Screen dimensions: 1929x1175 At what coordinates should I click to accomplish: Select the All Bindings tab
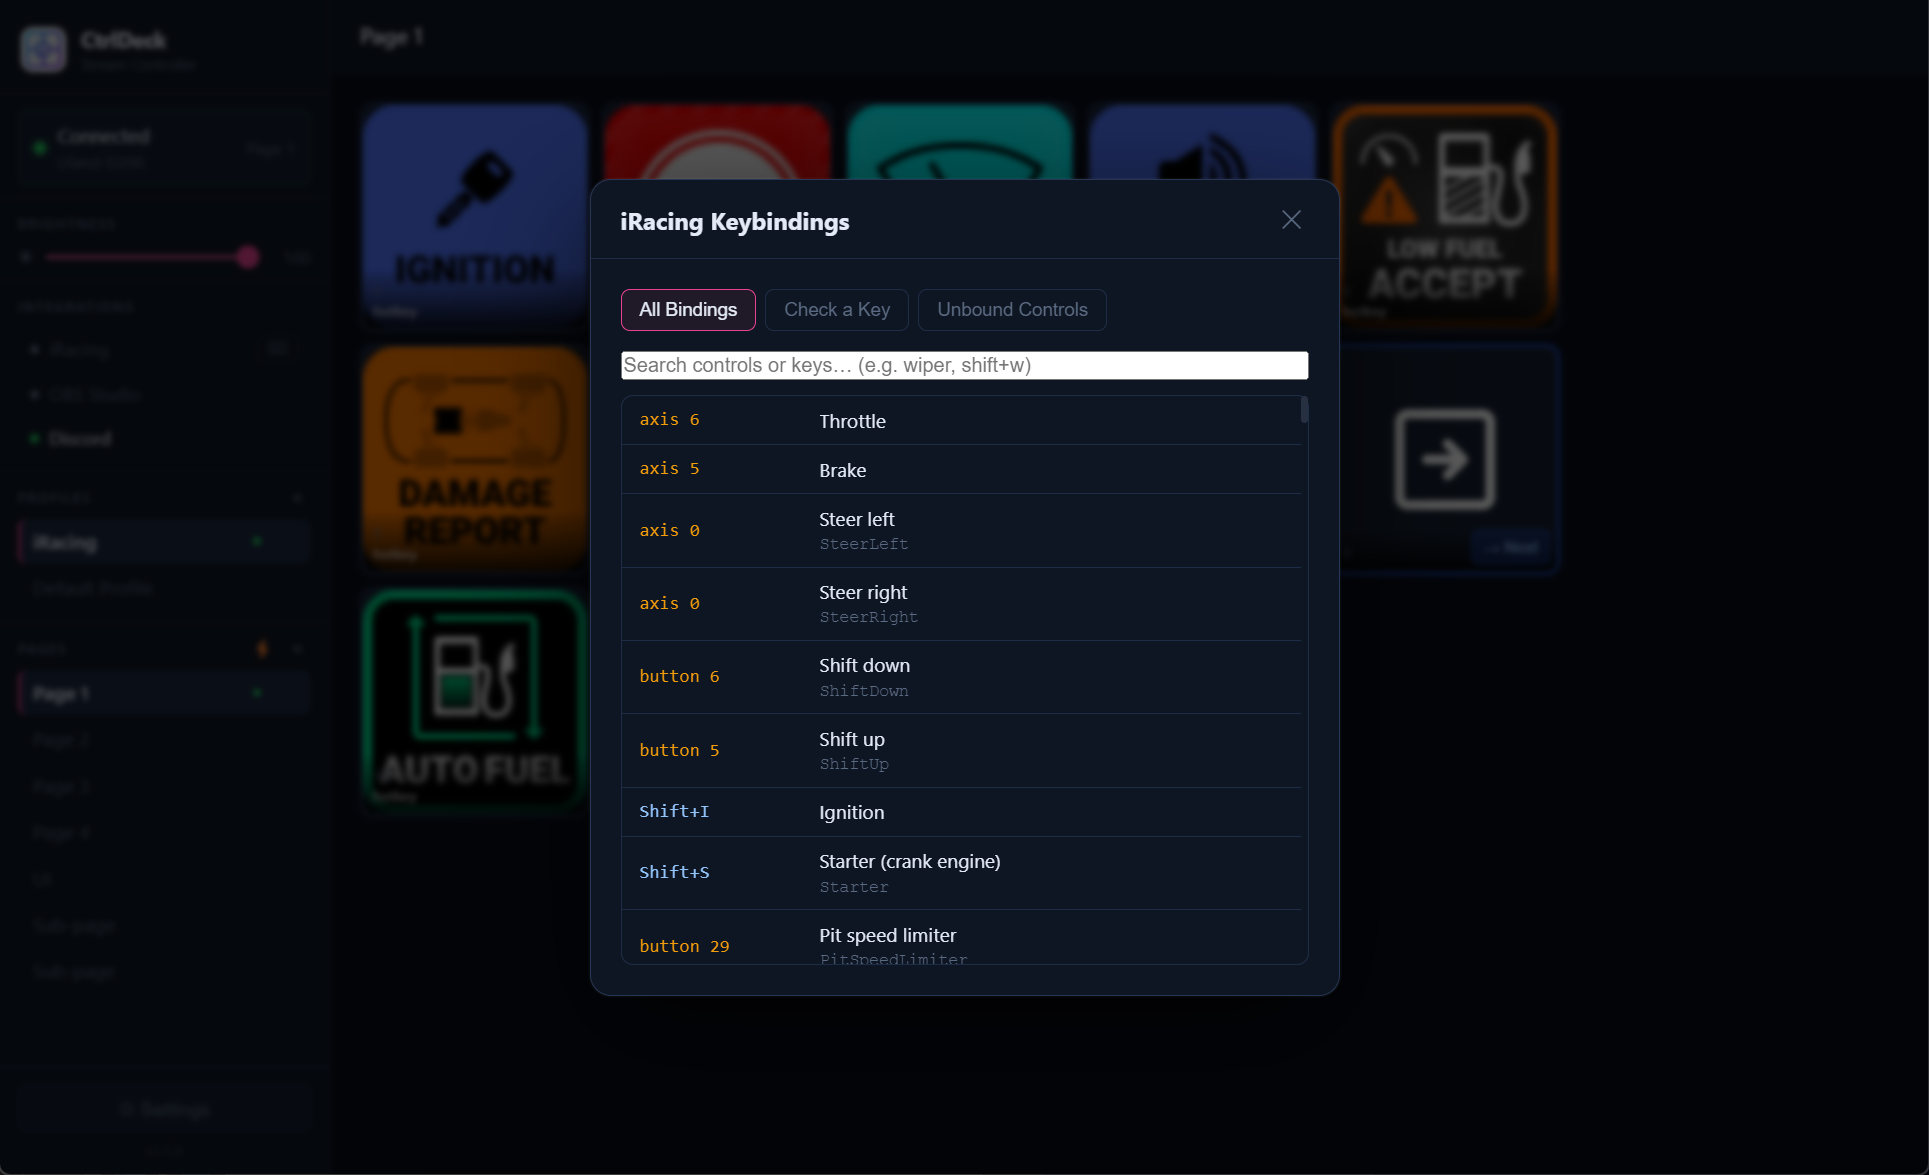pos(688,310)
